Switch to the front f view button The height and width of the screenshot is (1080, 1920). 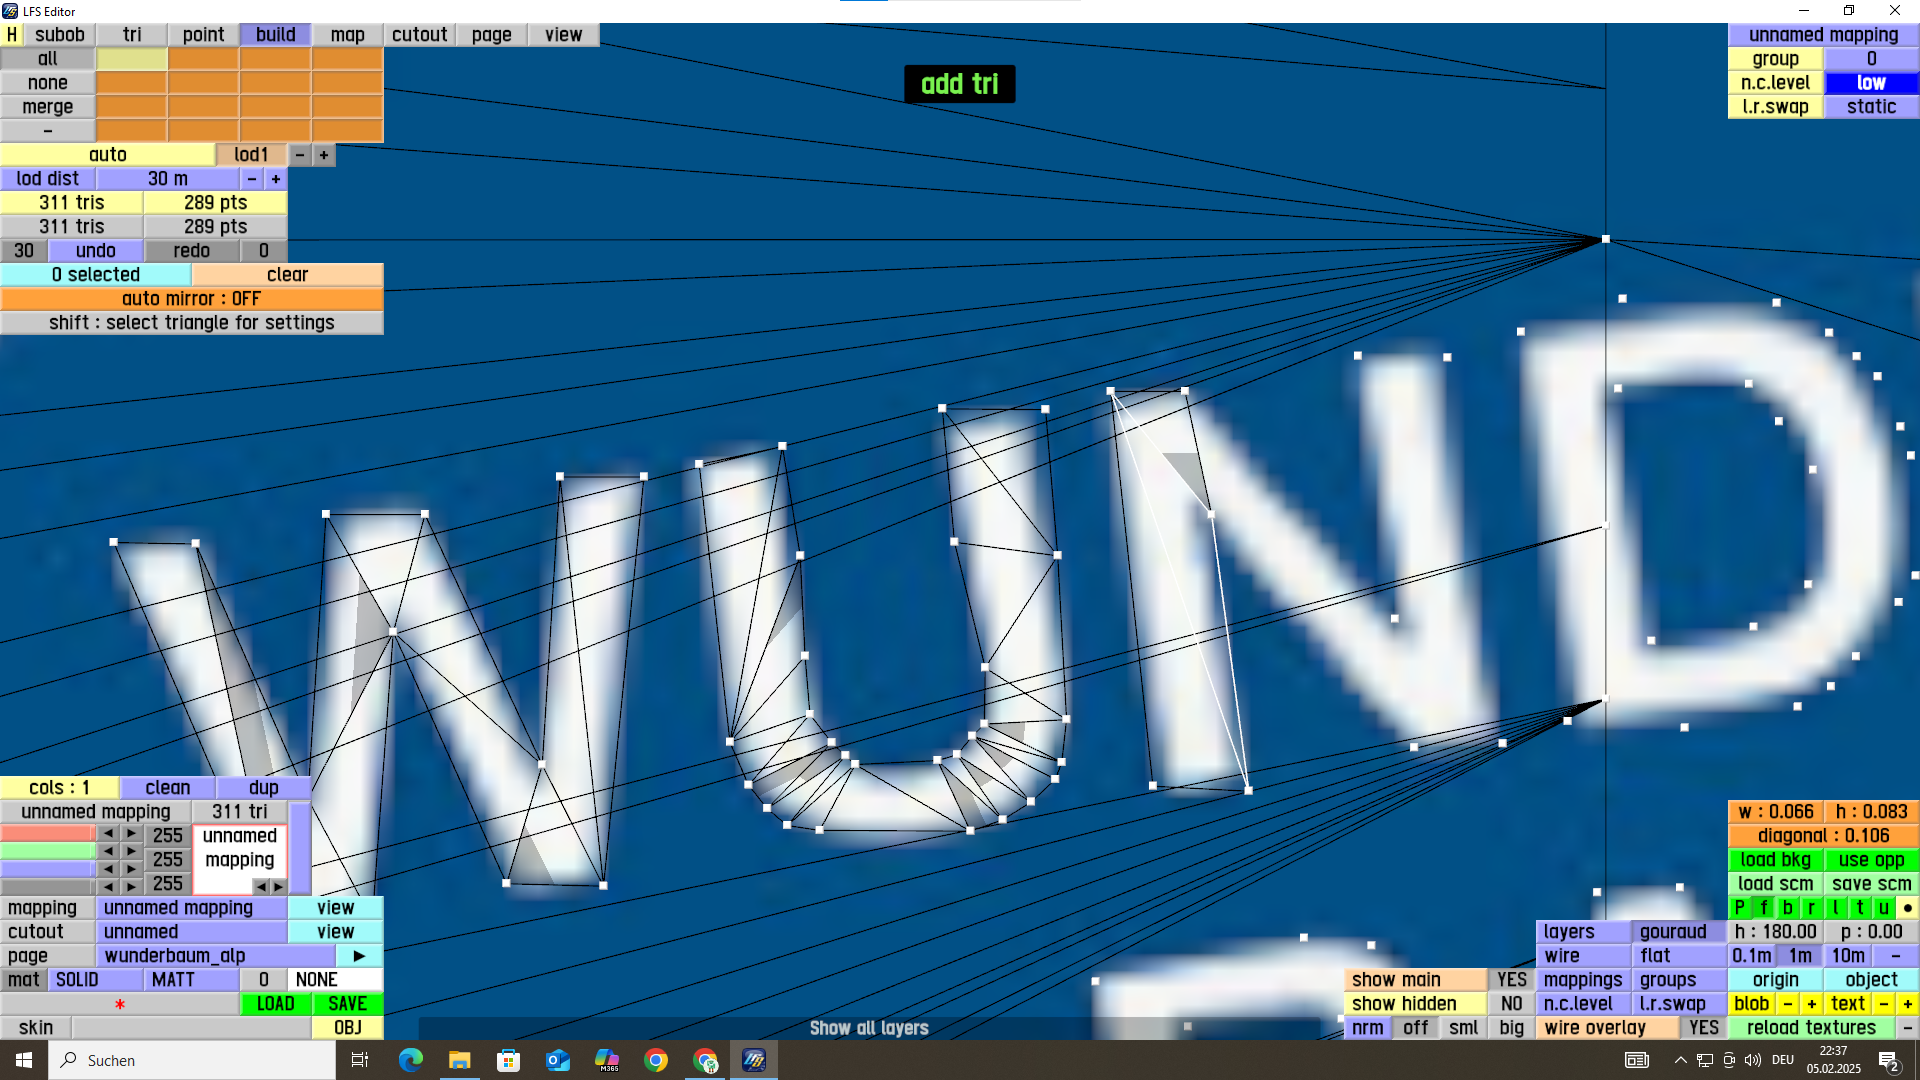point(1764,908)
